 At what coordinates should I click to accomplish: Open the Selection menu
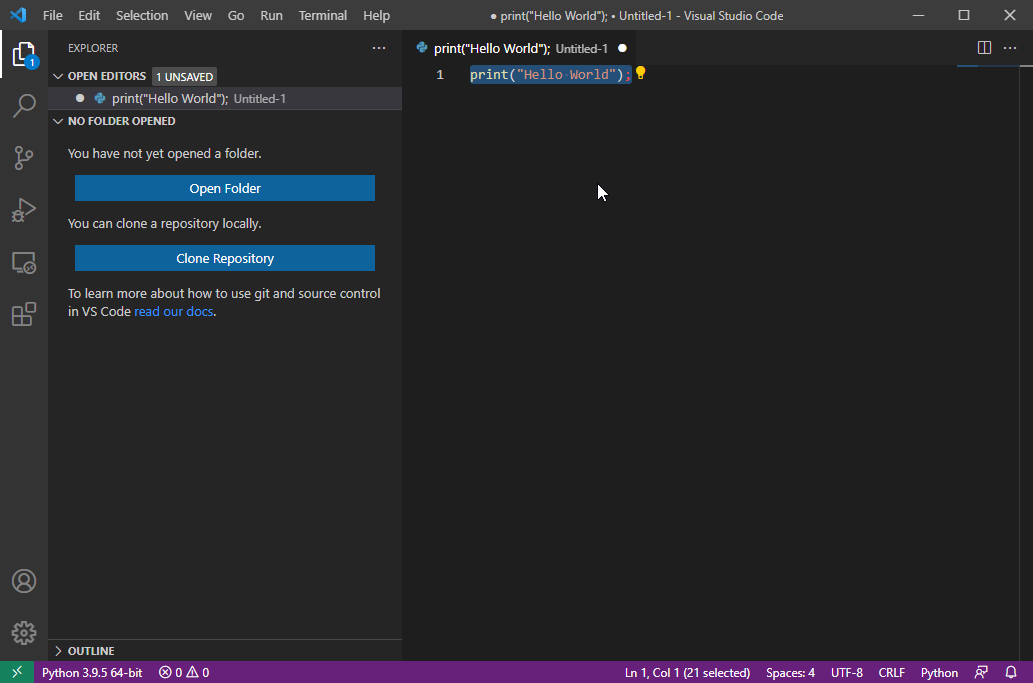click(142, 15)
